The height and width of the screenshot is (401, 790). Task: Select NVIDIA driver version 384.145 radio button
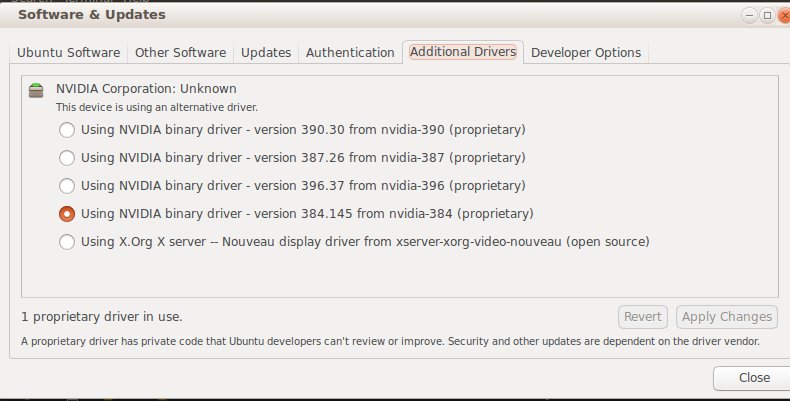pyautogui.click(x=67, y=214)
